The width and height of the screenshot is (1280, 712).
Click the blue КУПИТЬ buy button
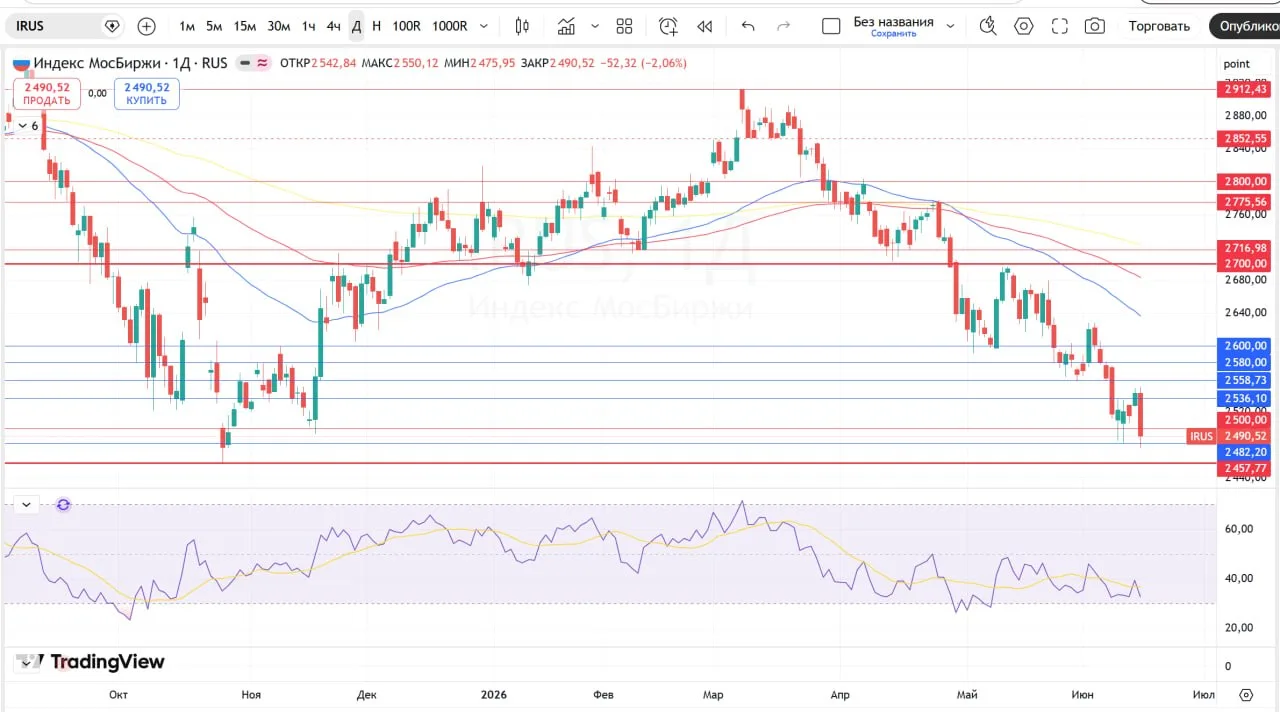coord(147,94)
